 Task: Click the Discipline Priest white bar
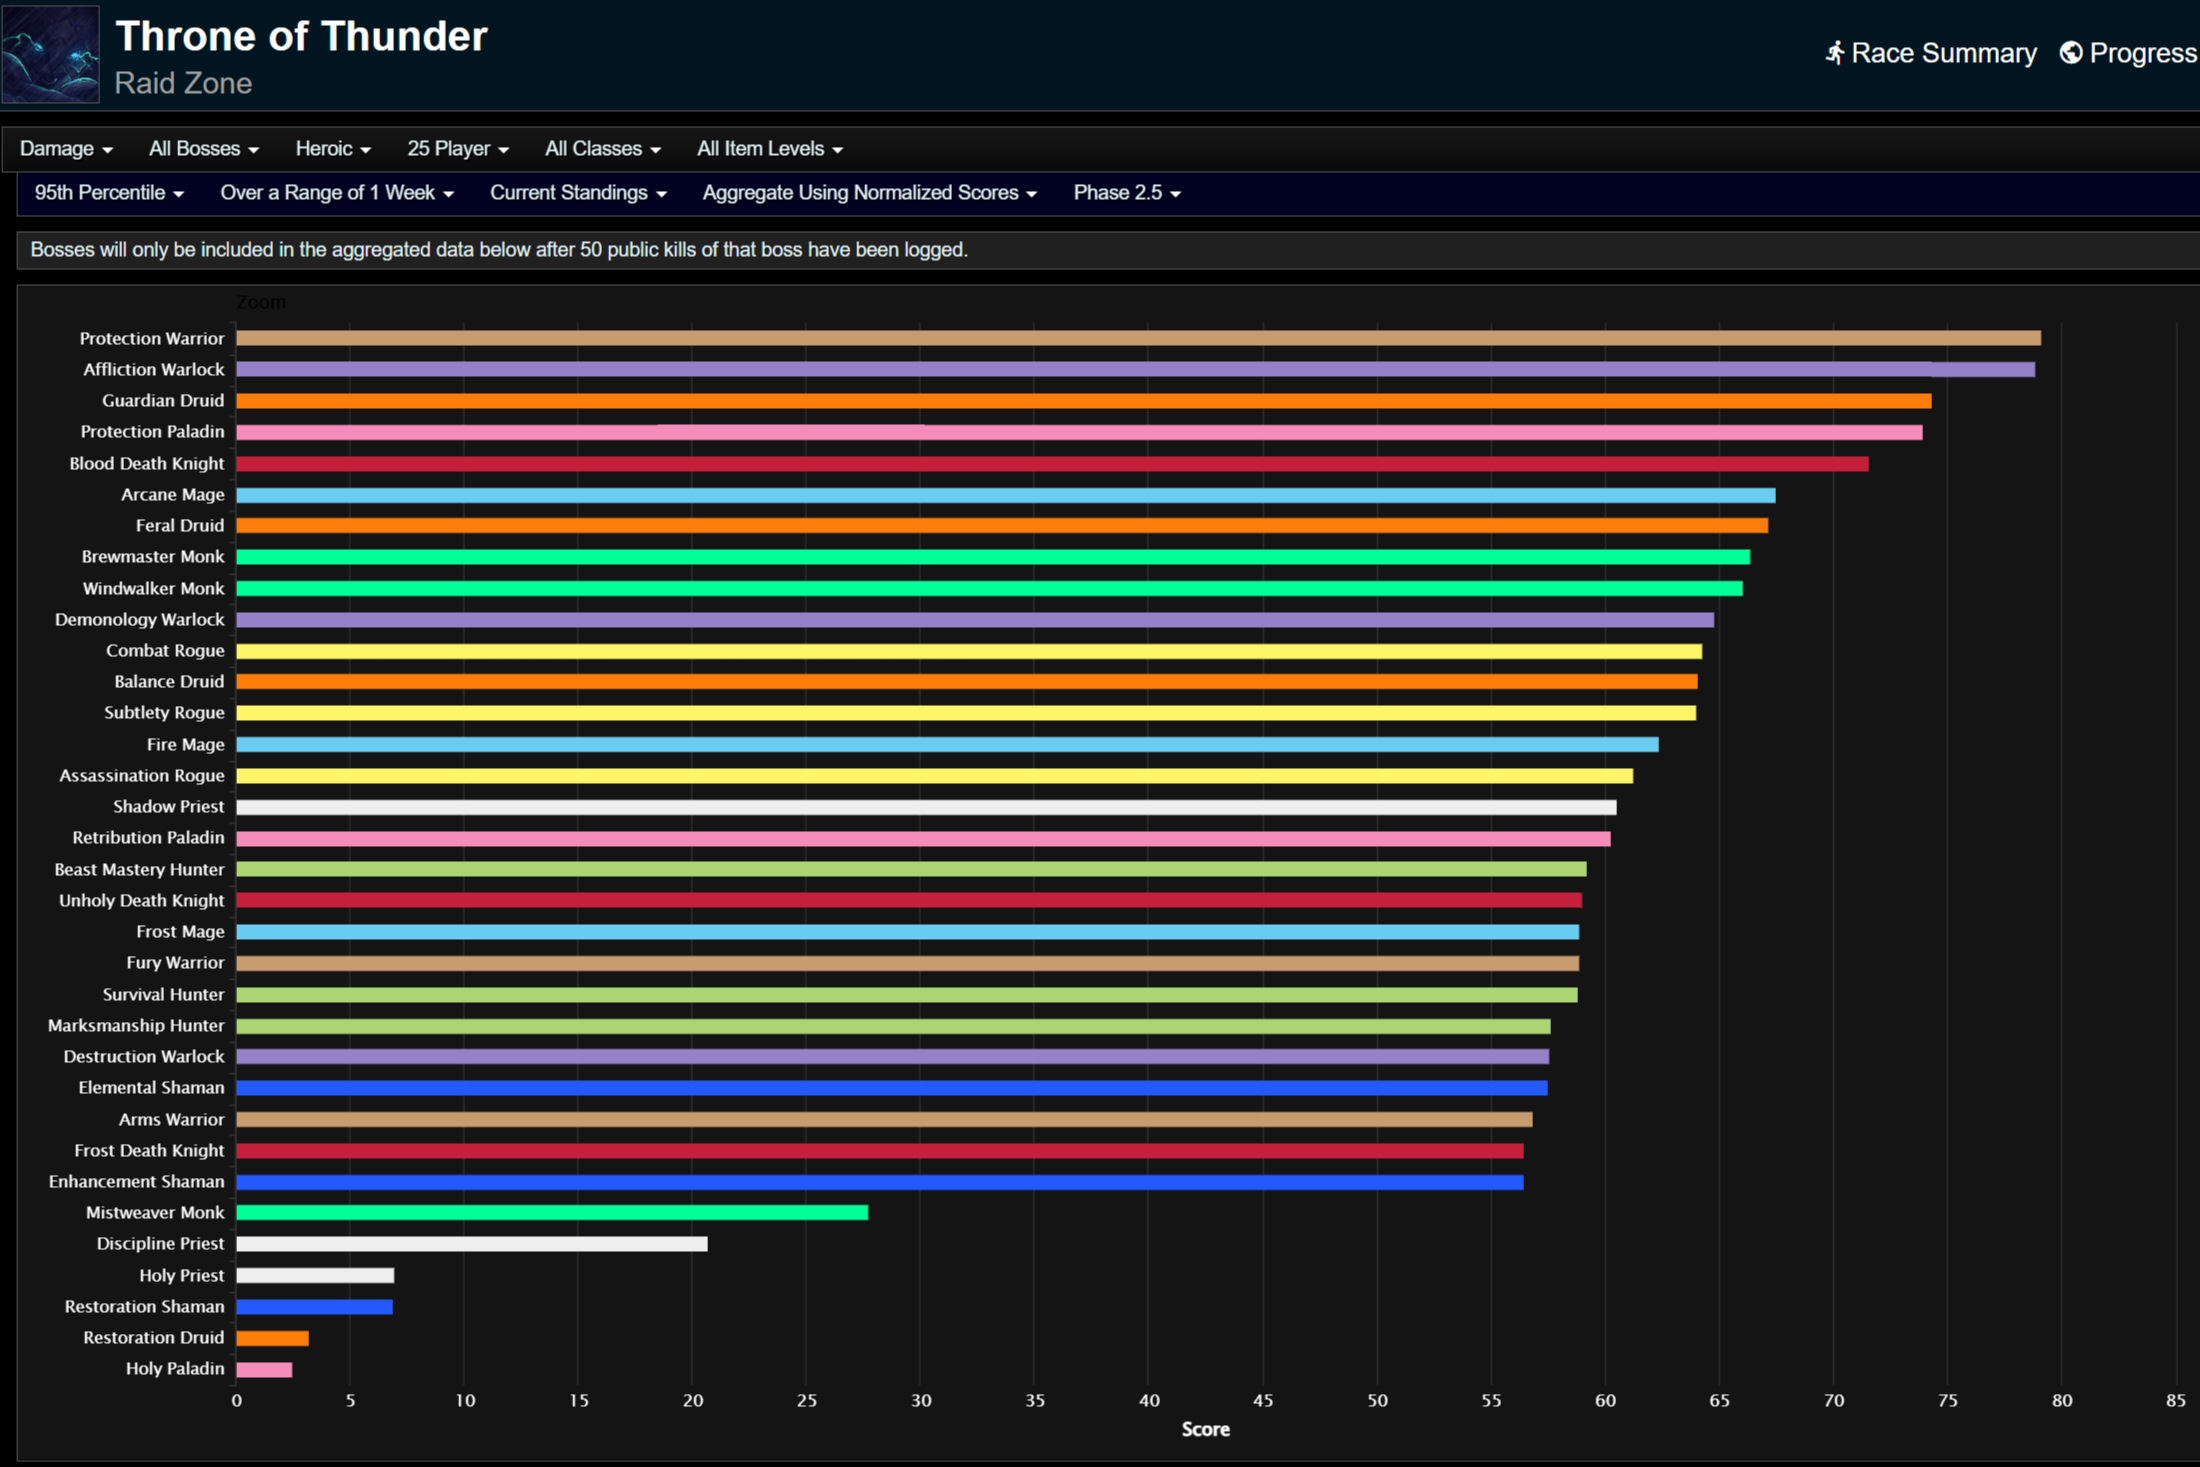[x=472, y=1244]
